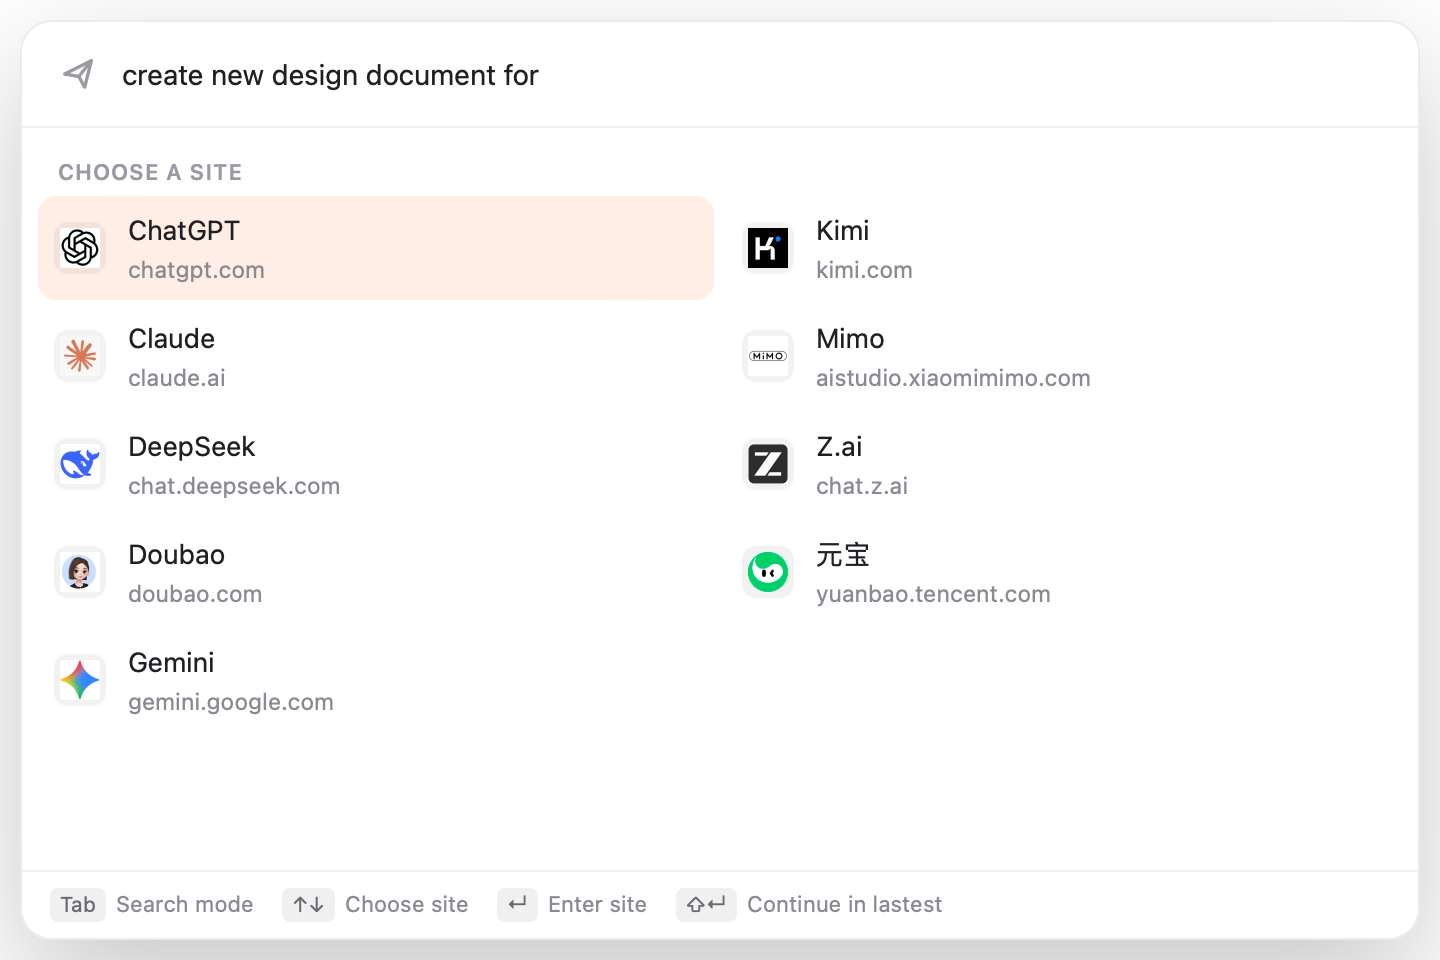Click the chat.z.ai URL text
Screen dimensions: 1440x960
(862, 487)
